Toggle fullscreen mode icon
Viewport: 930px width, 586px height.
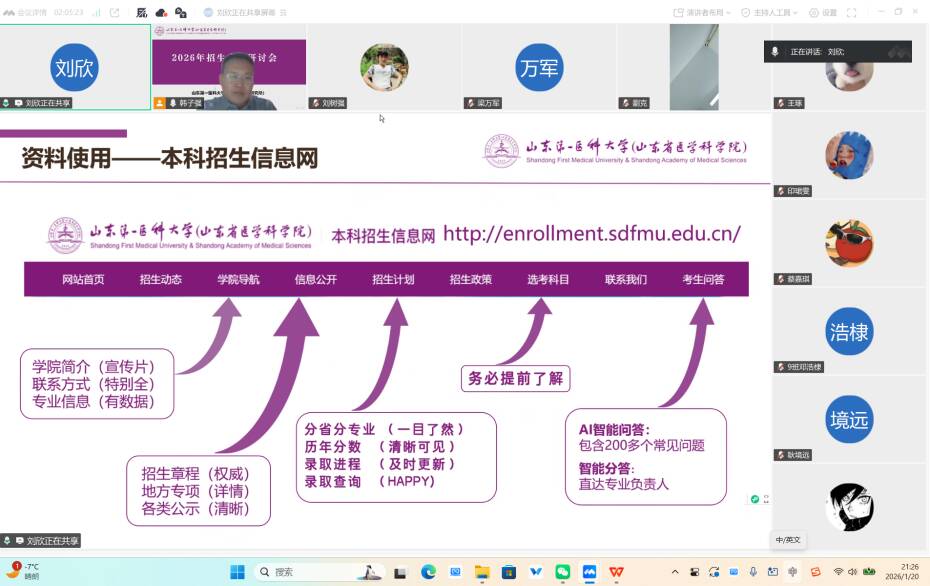852,12
